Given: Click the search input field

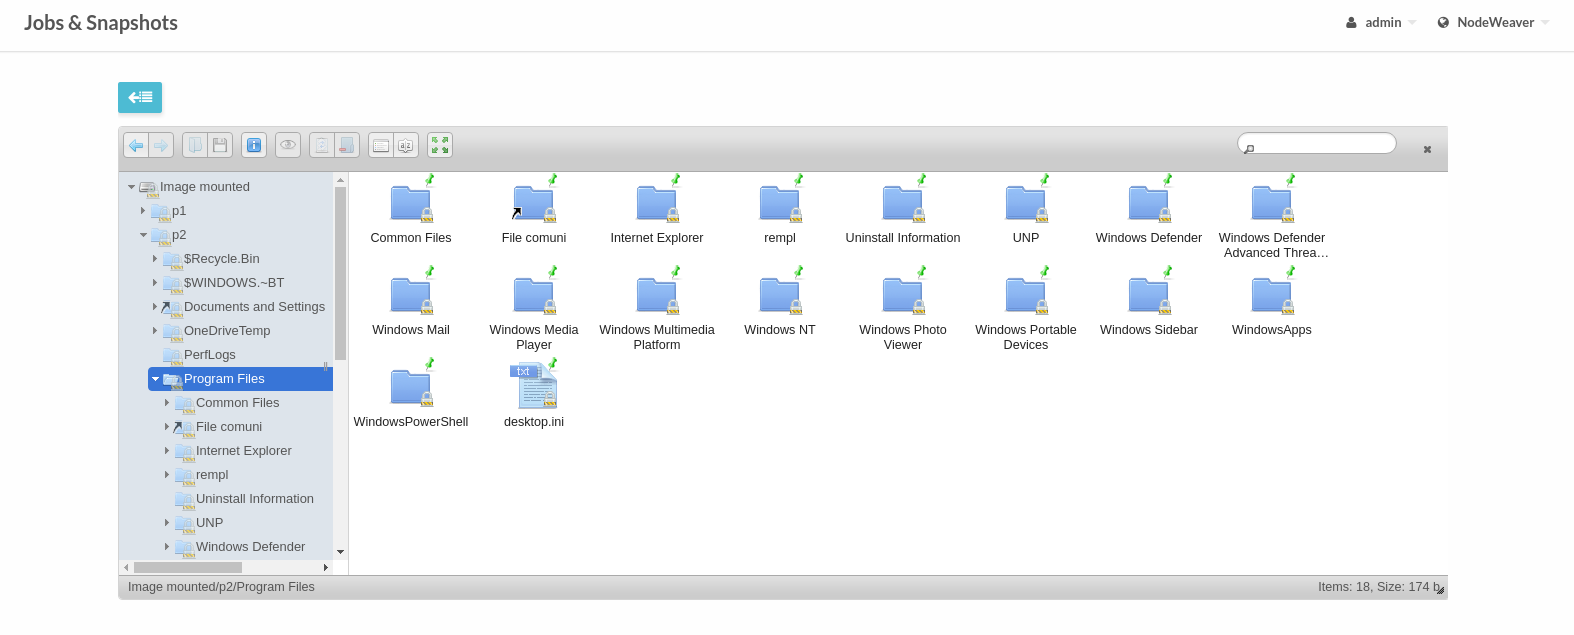Looking at the screenshot, I should tap(1317, 143).
